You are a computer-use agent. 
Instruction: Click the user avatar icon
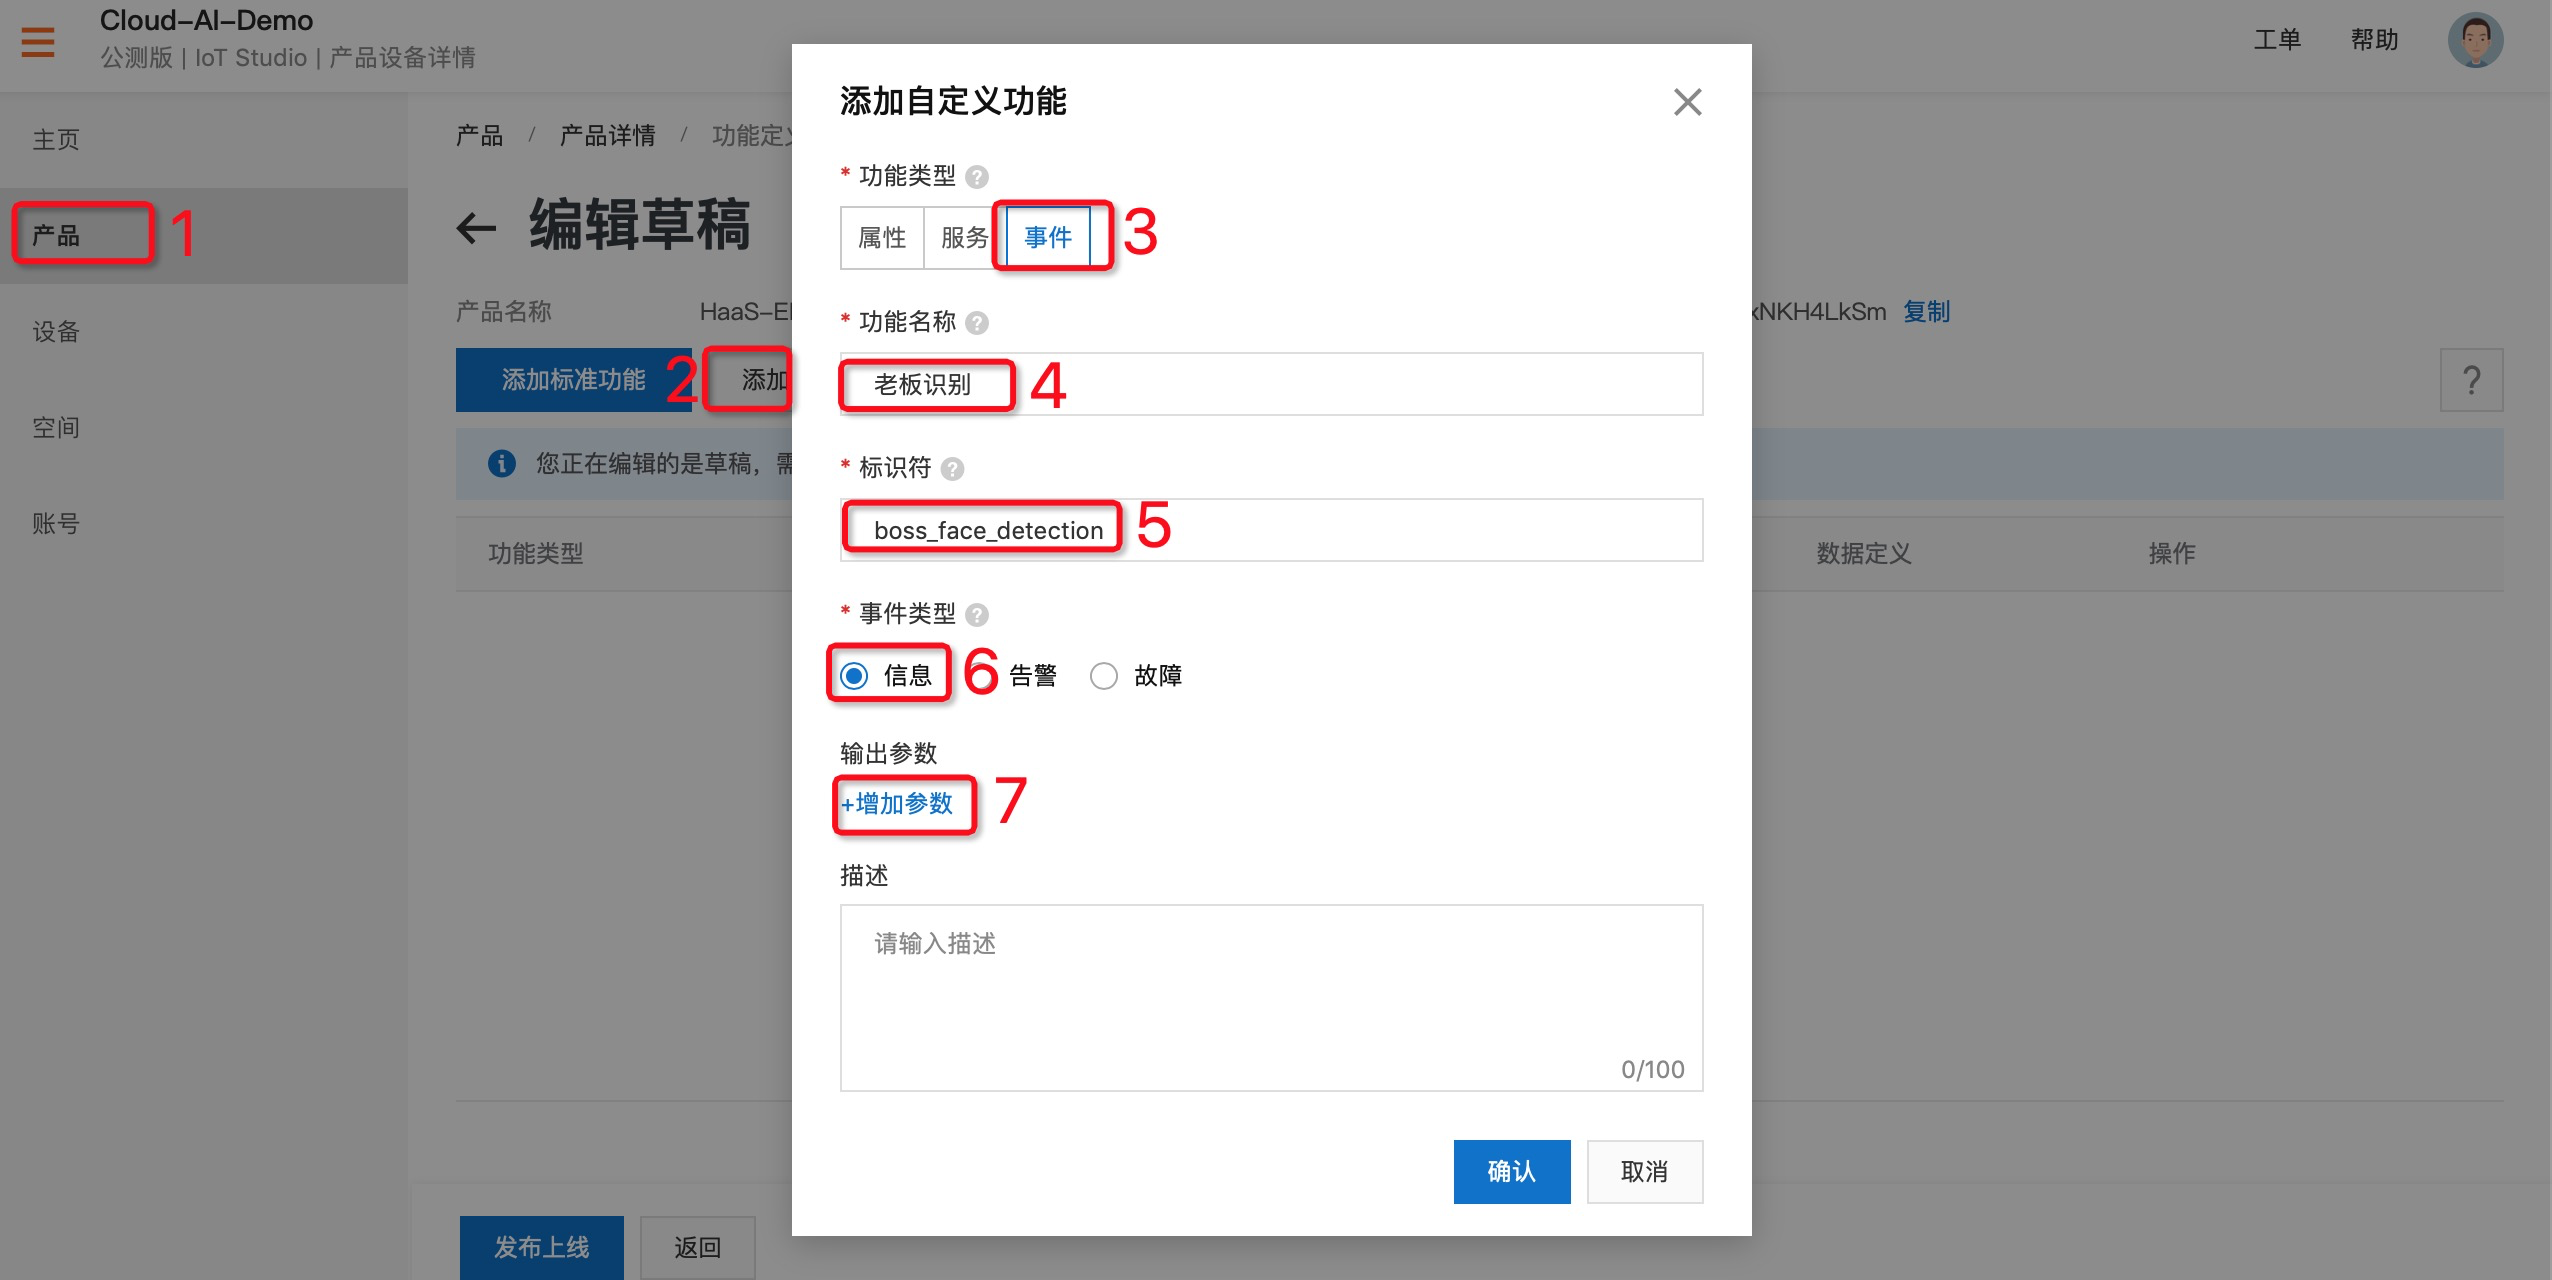(2474, 41)
